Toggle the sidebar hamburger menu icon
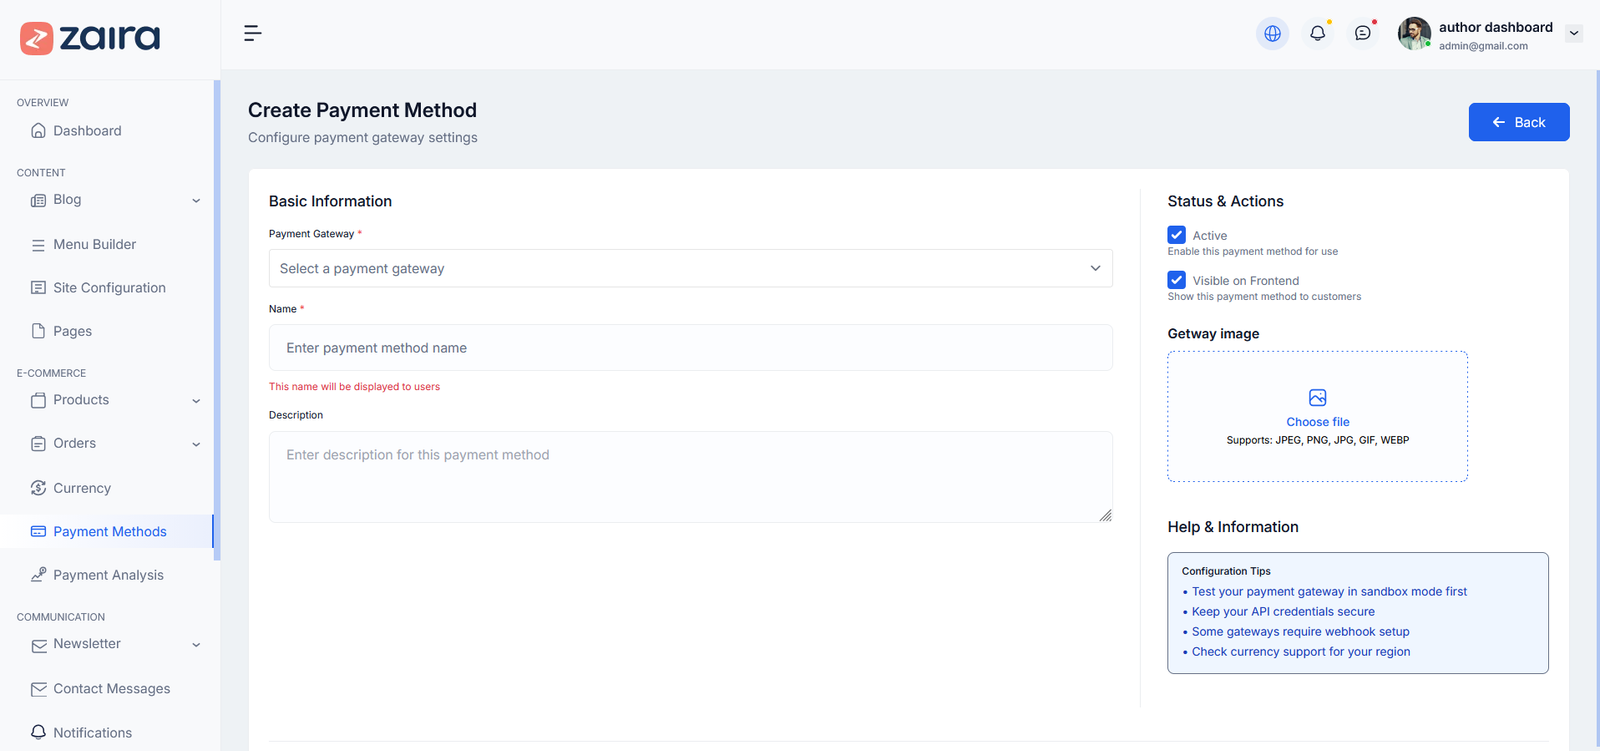 pyautogui.click(x=253, y=33)
